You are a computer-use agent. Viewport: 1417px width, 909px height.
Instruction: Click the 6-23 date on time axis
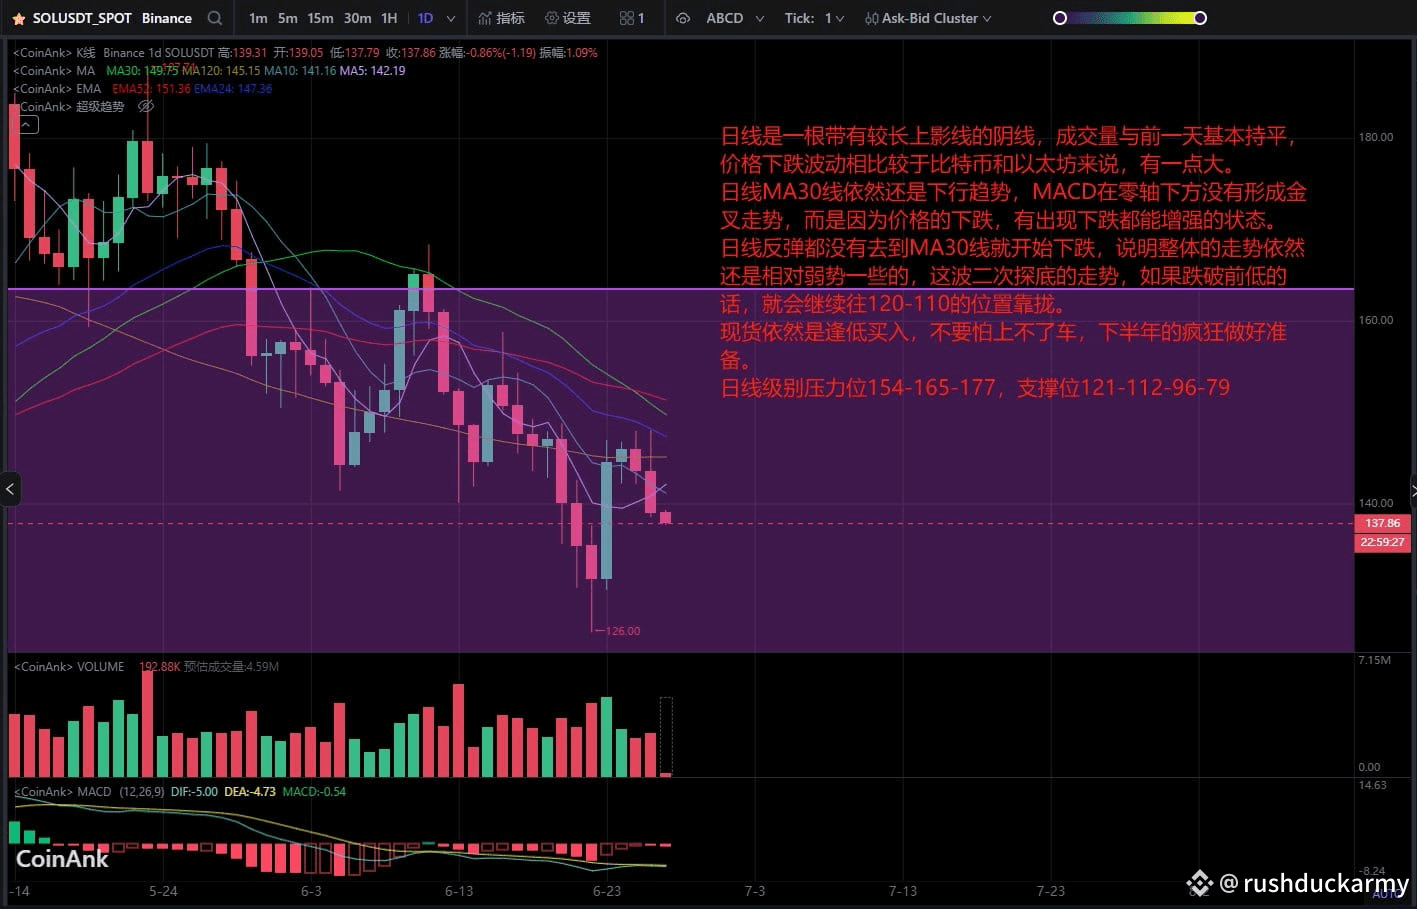[x=607, y=891]
